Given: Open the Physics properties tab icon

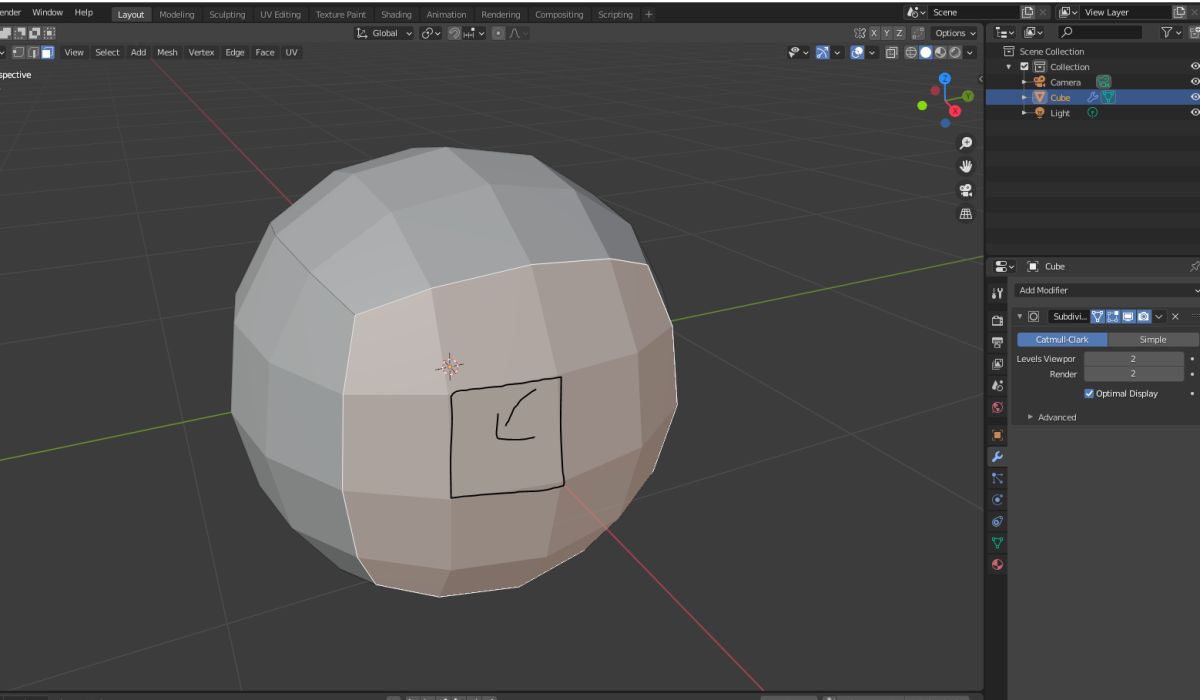Looking at the screenshot, I should click(x=997, y=499).
